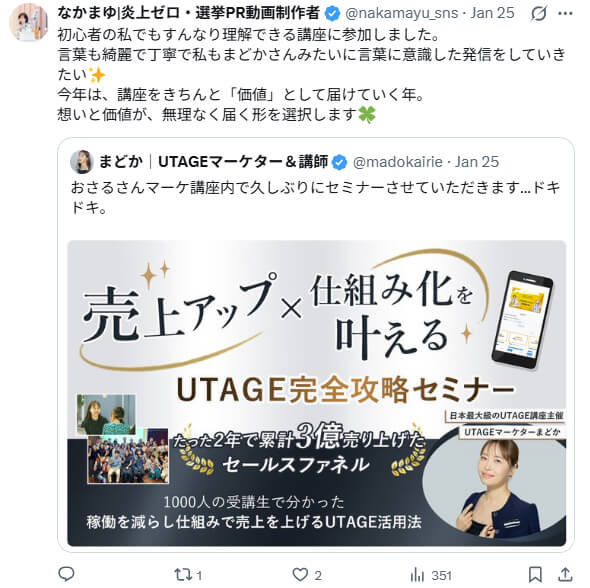Click verified badge next to まどか name
This screenshot has height=588, width=590.
pyautogui.click(x=340, y=163)
